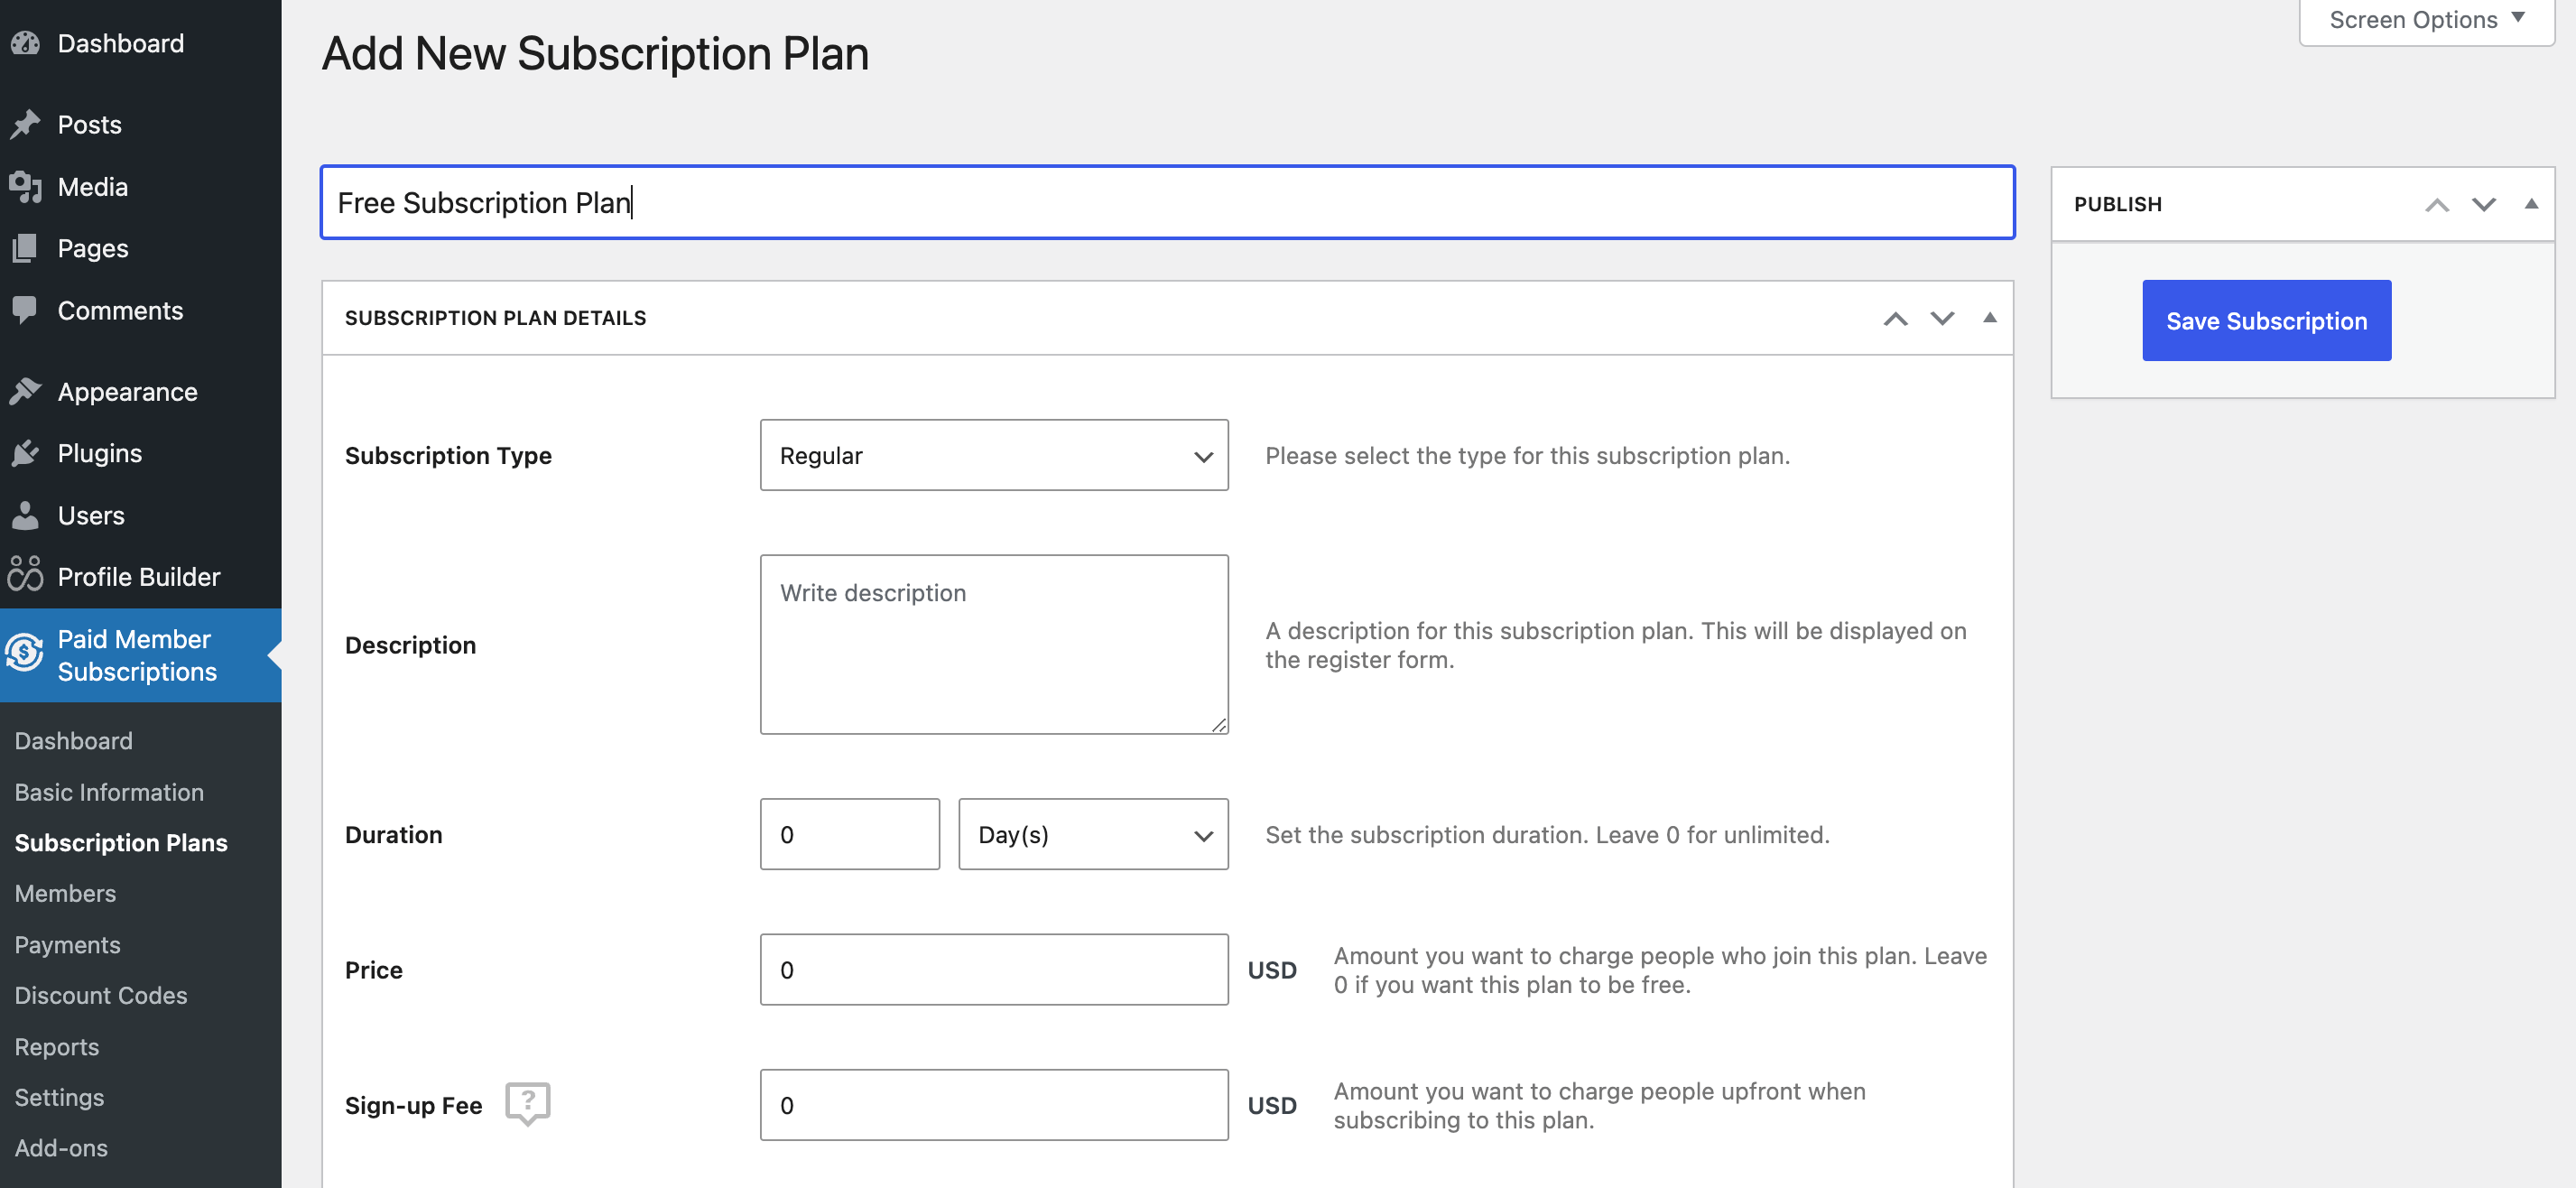Open the Appearance menu
This screenshot has height=1188, width=2576.
click(127, 391)
